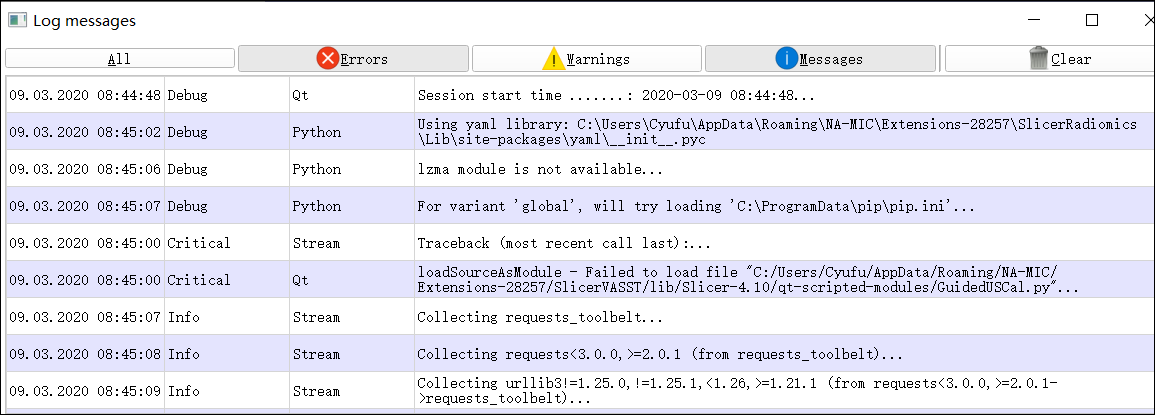Click the red Errors filter icon

328,58
